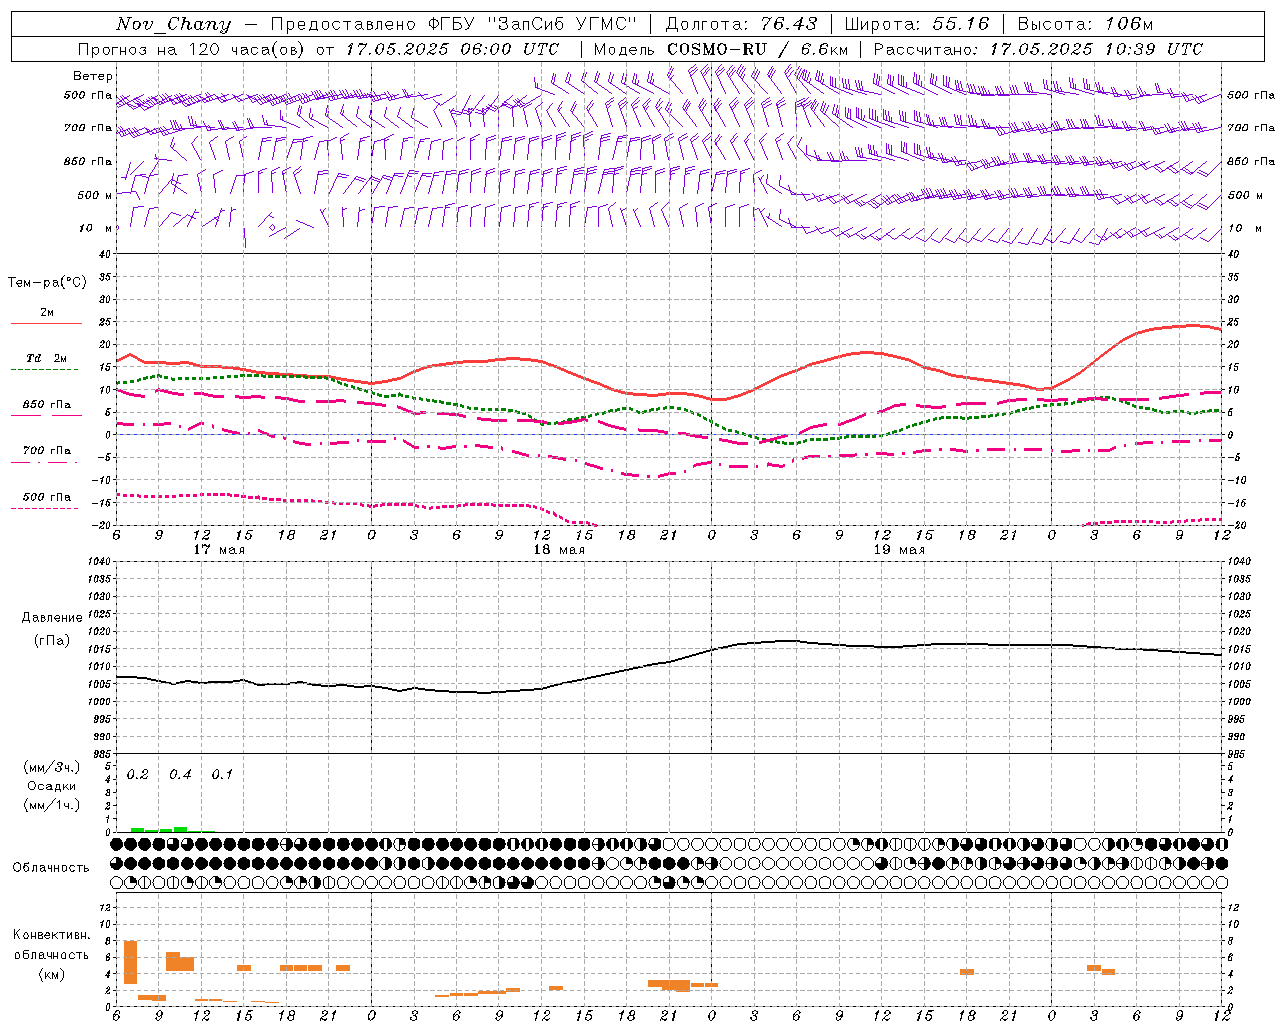Select '700 гПа' entry in the temperature legend
Screen dimensions: 1280x1024
click(47, 451)
